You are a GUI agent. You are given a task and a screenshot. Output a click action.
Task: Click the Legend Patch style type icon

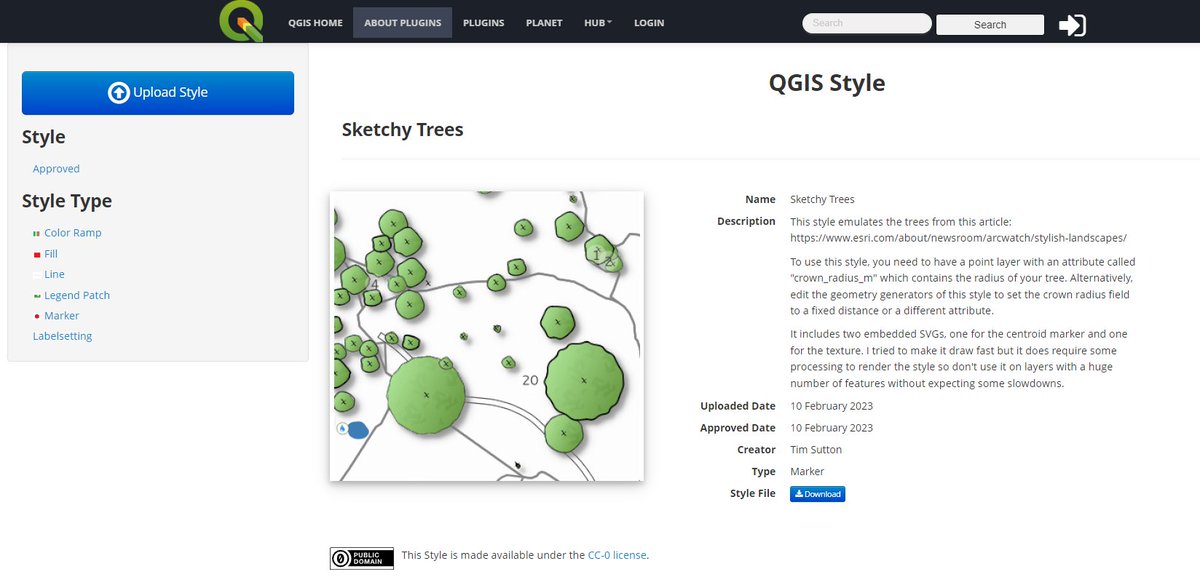(36, 296)
